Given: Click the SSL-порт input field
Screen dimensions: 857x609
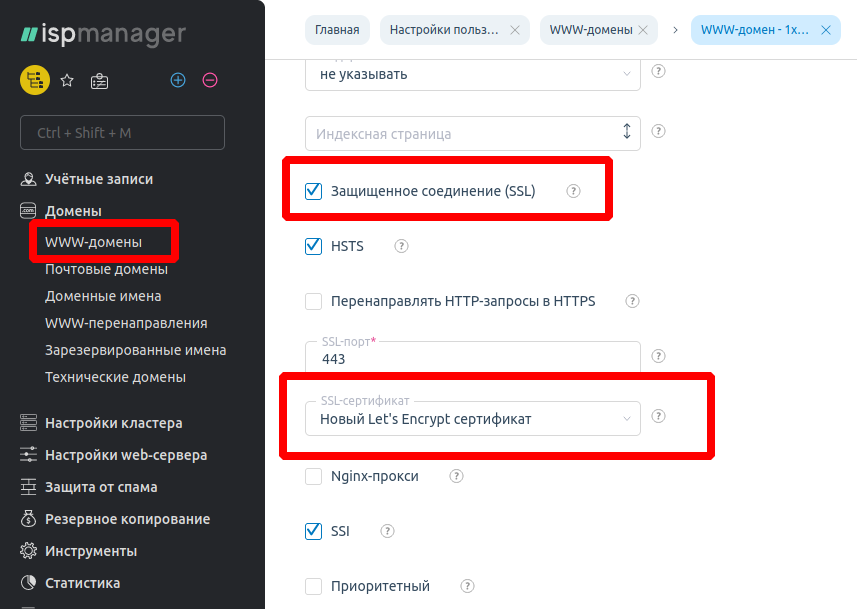Looking at the screenshot, I should [472, 358].
